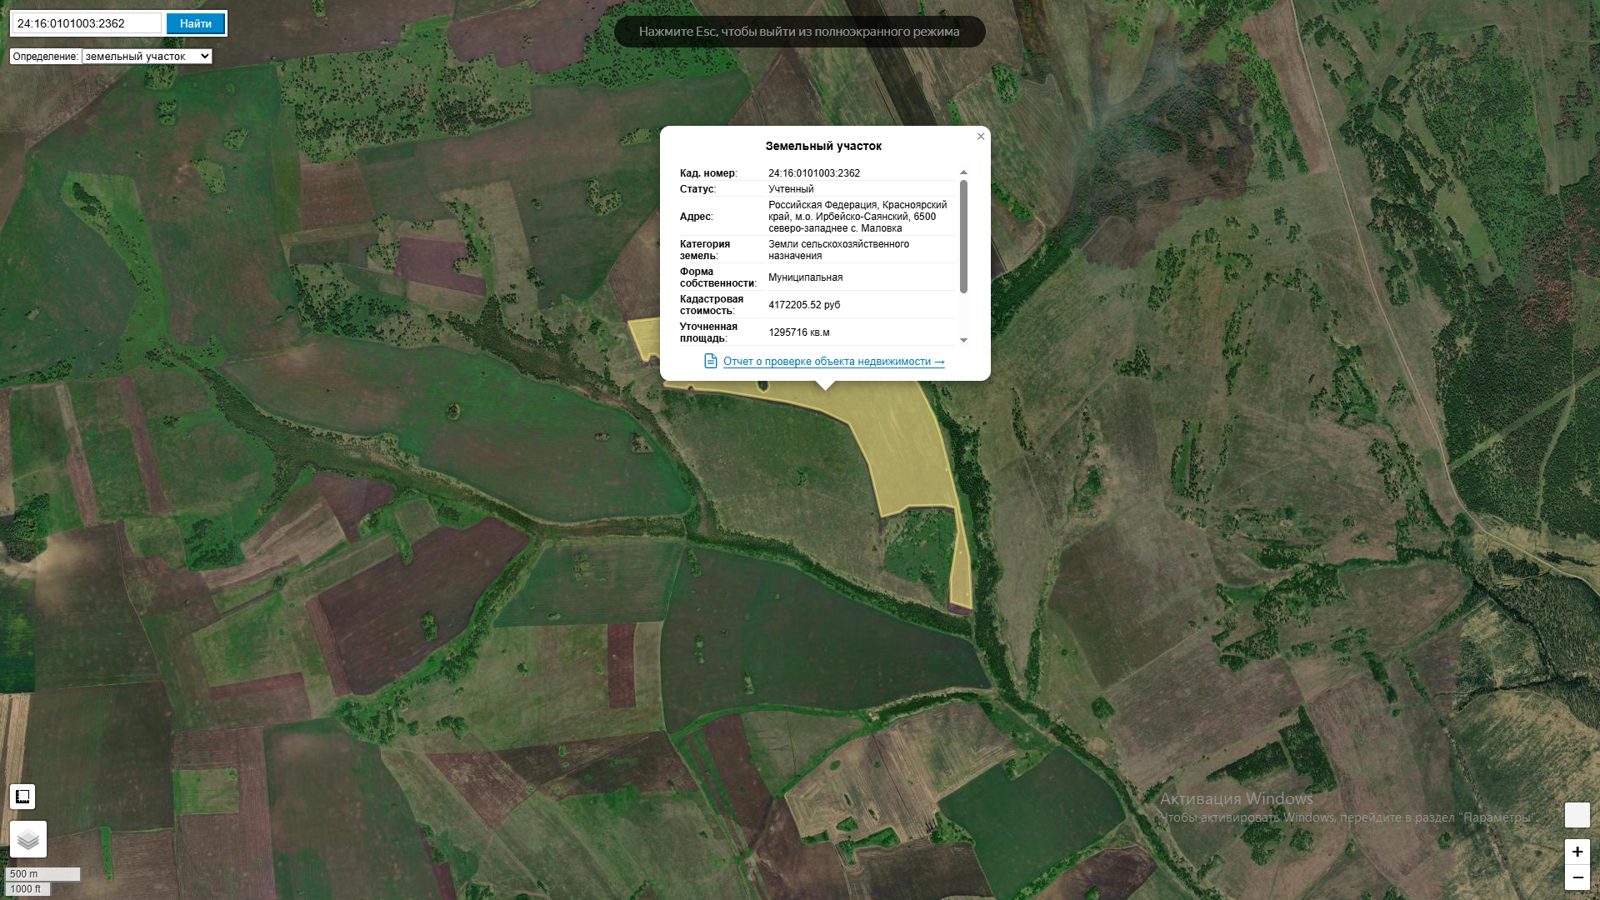Click the Кадастровая стоимость value row
The image size is (1600, 900).
pos(817,305)
